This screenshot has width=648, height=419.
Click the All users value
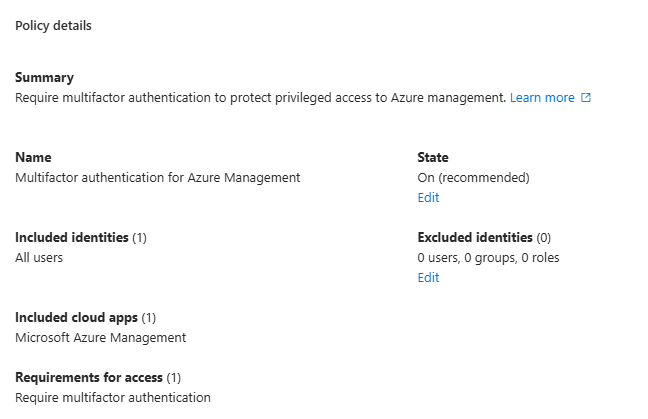click(x=39, y=258)
